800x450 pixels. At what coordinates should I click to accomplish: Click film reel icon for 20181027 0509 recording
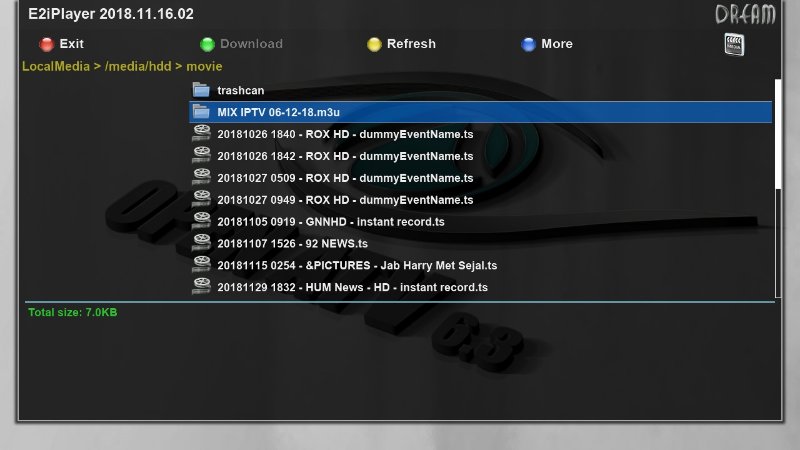click(x=202, y=177)
